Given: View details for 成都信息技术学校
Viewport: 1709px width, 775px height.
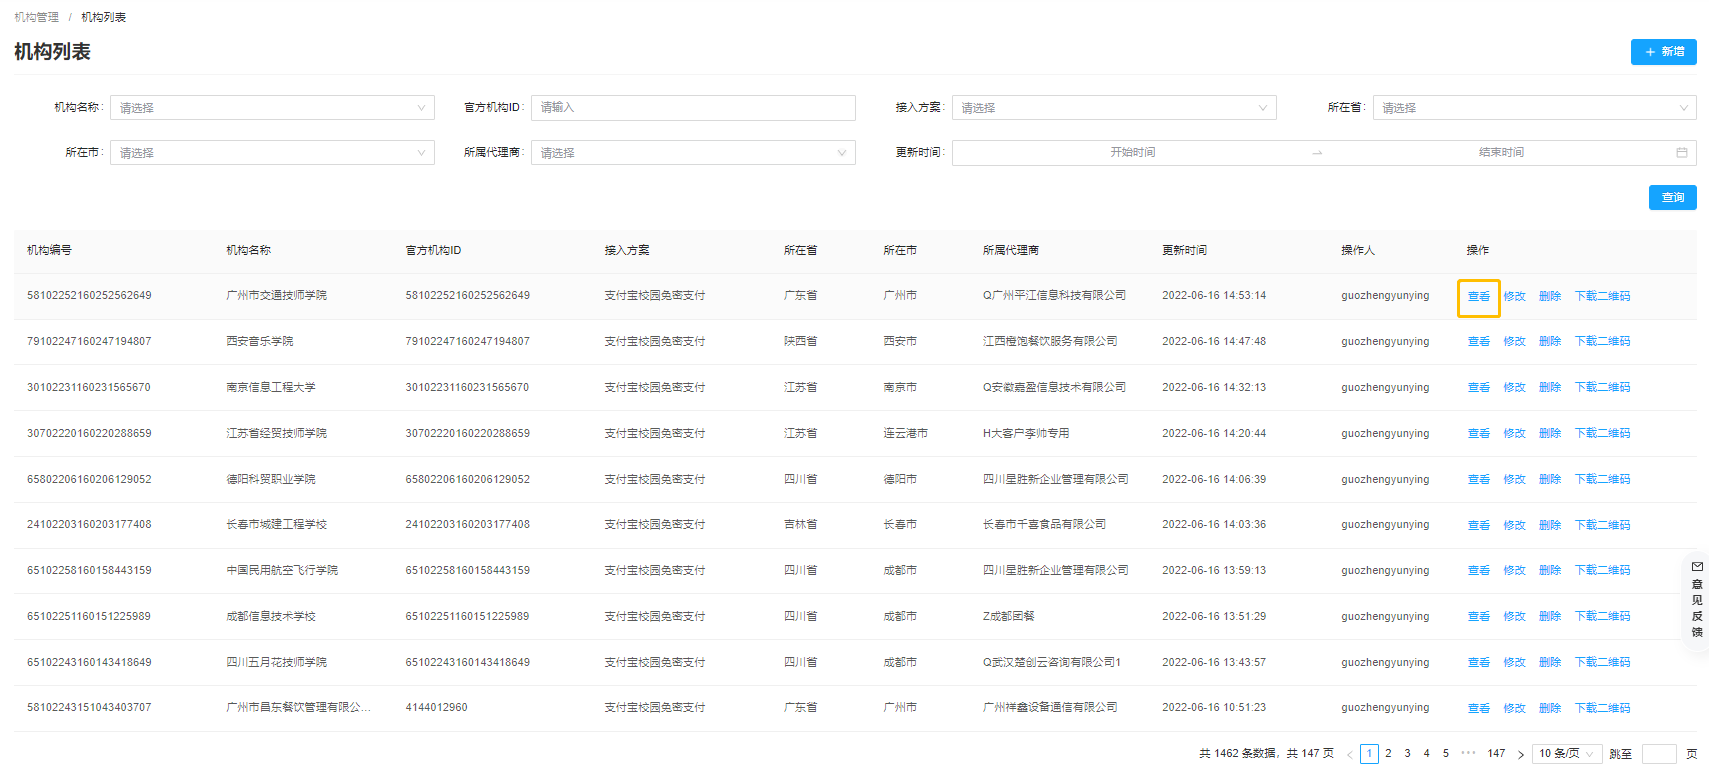Looking at the screenshot, I should click(1479, 617).
